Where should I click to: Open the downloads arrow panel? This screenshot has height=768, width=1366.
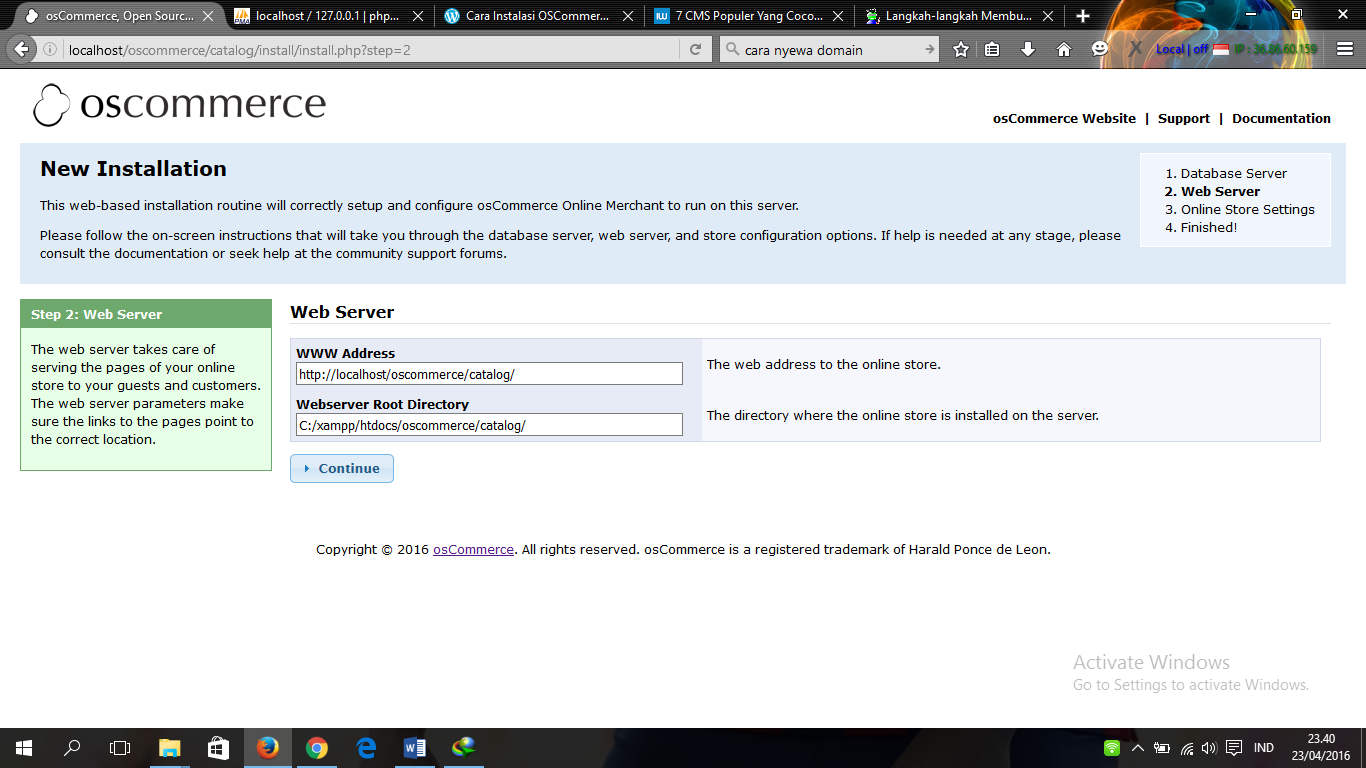point(1028,49)
